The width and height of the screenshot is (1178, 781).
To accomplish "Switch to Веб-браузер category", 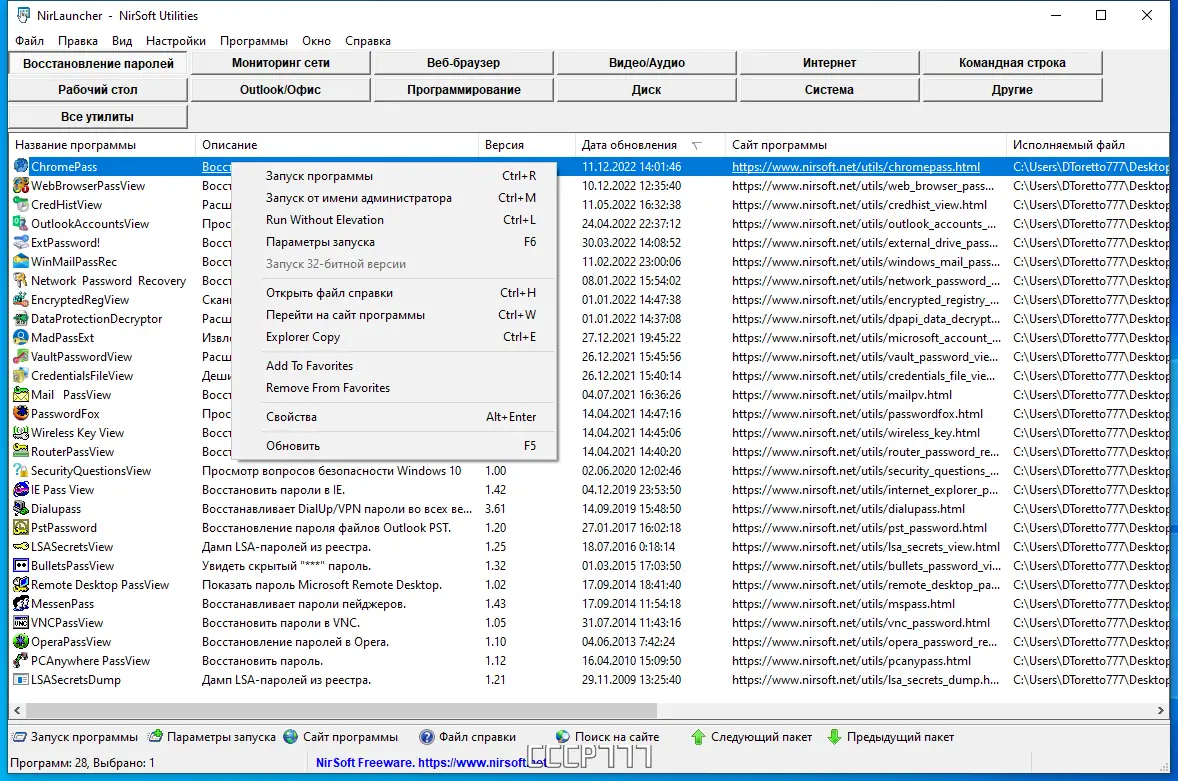I will point(464,63).
